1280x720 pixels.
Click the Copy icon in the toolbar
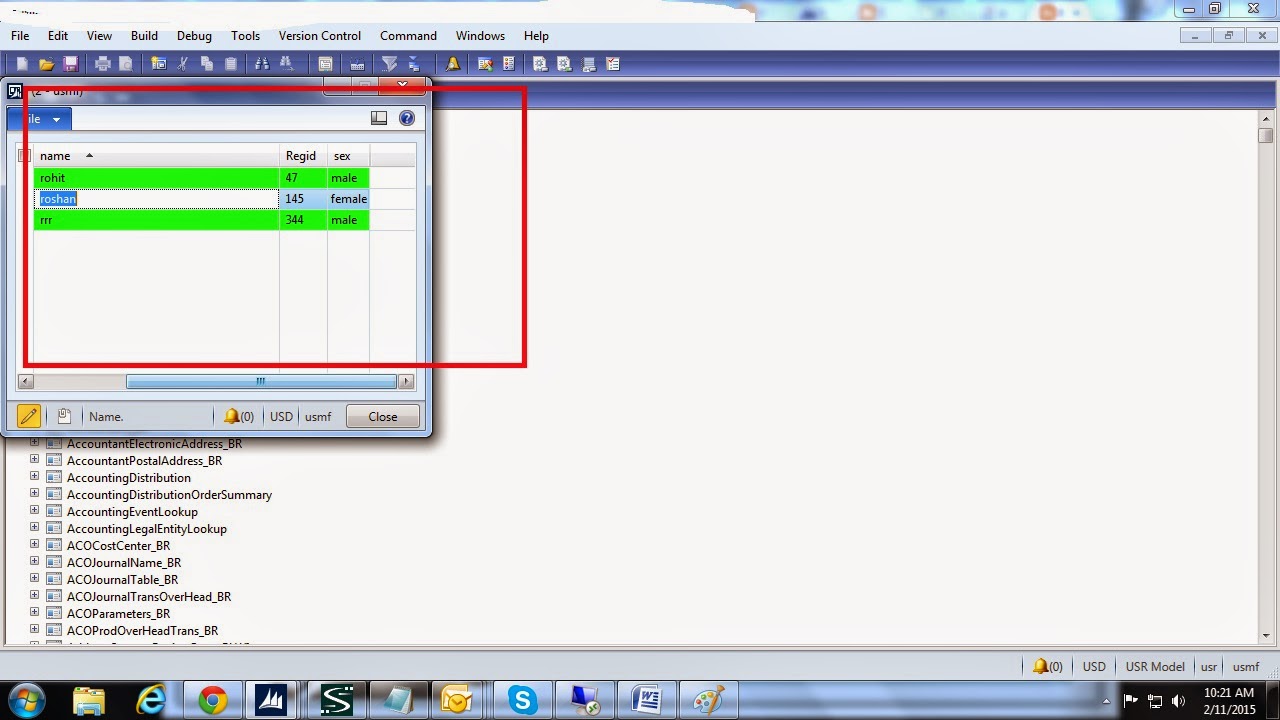(208, 63)
